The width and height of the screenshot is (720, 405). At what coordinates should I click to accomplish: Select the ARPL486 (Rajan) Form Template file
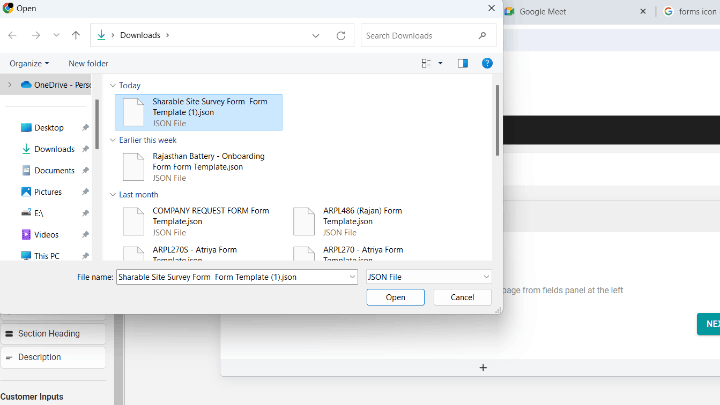pyautogui.click(x=362, y=217)
